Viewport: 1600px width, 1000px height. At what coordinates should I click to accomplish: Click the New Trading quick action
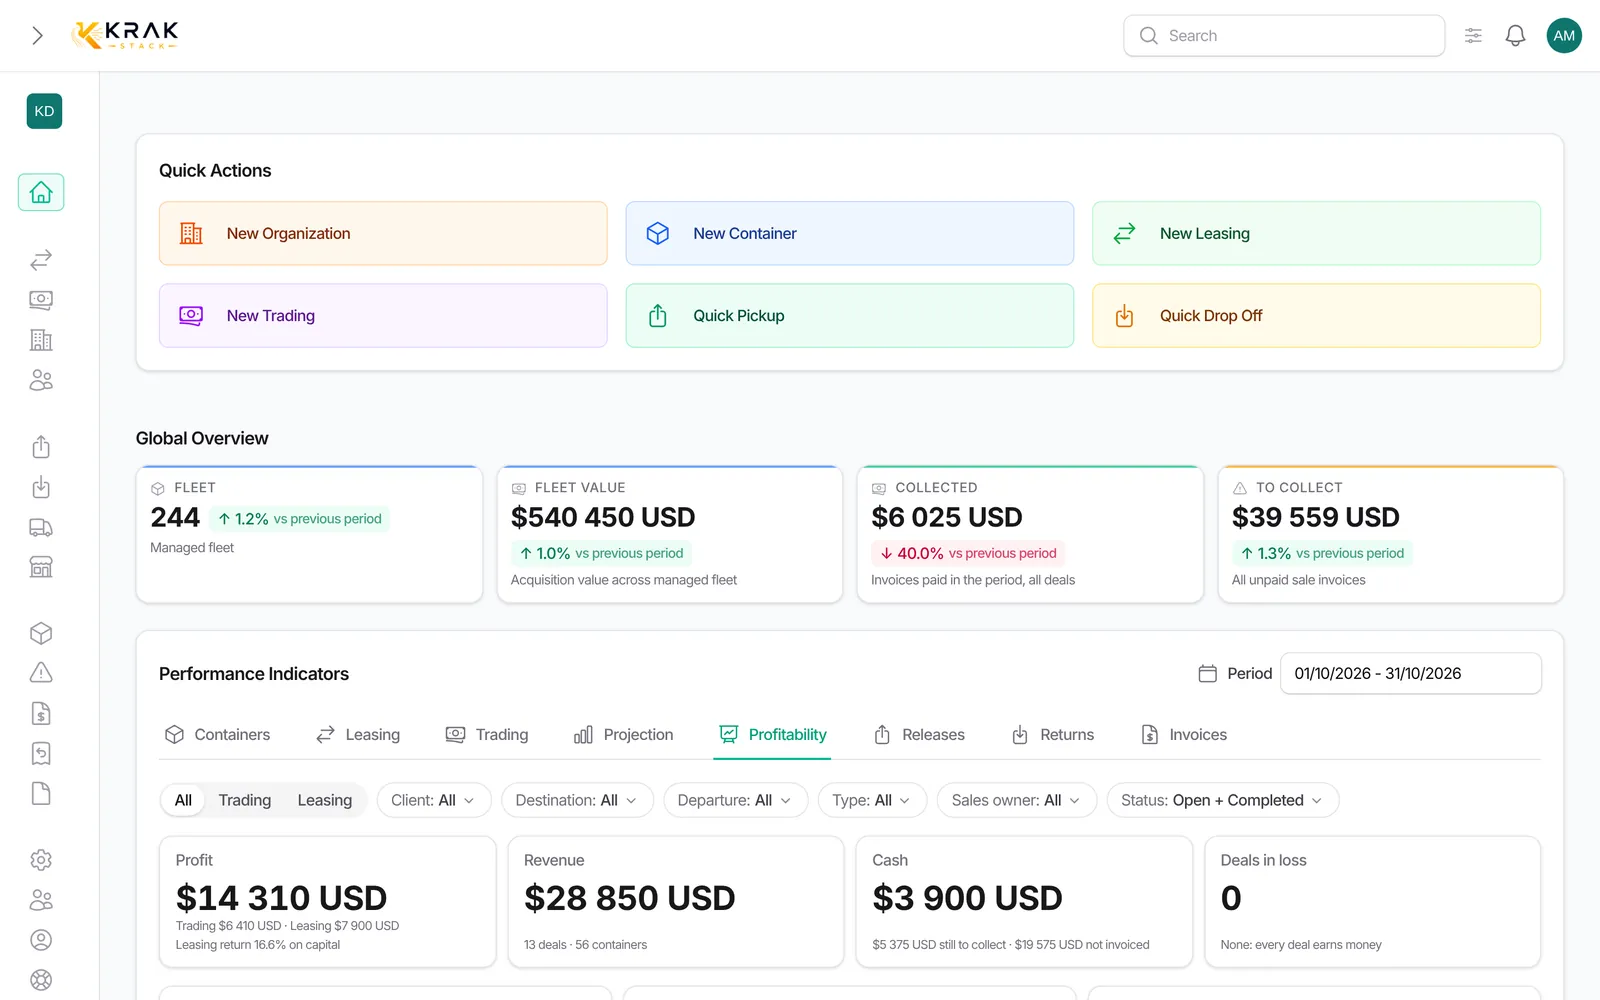tap(383, 315)
